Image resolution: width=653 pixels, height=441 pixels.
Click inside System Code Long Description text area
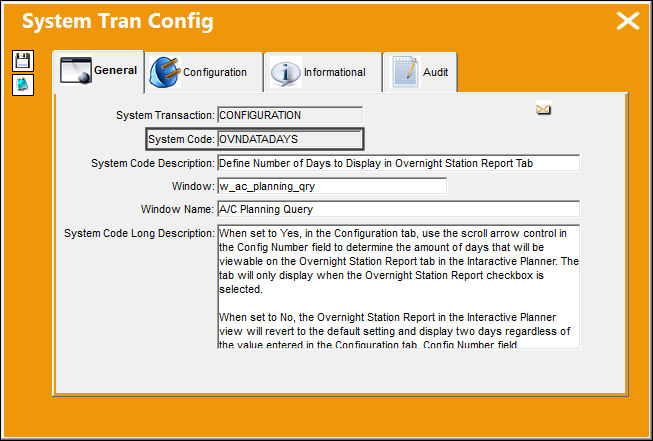399,287
